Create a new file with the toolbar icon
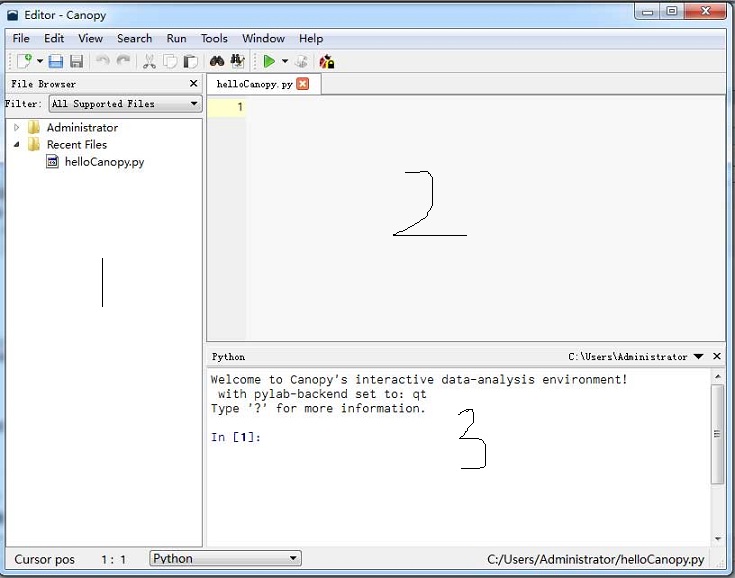 click(24, 61)
